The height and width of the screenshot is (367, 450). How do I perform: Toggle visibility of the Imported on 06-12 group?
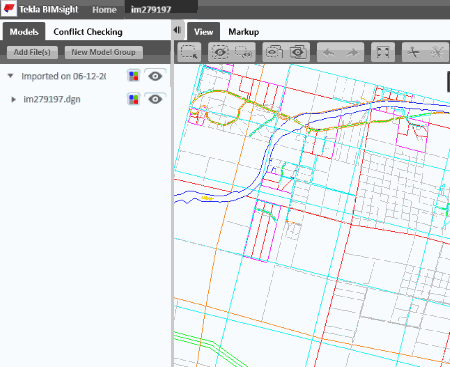155,76
